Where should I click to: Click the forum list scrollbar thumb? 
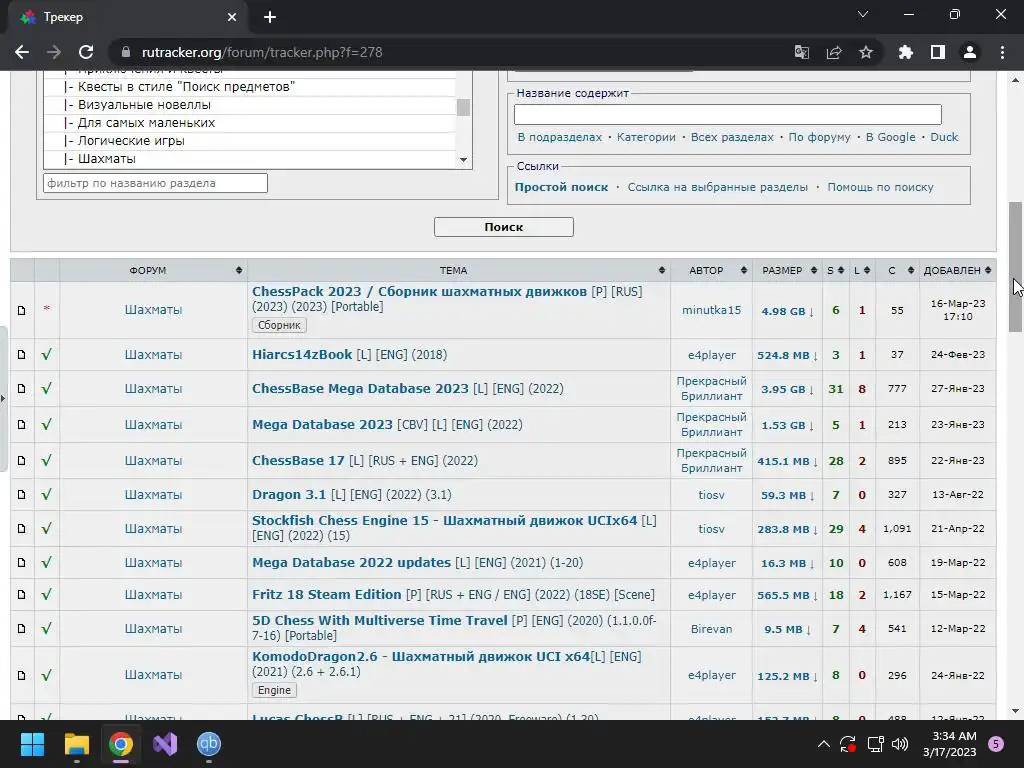click(464, 107)
